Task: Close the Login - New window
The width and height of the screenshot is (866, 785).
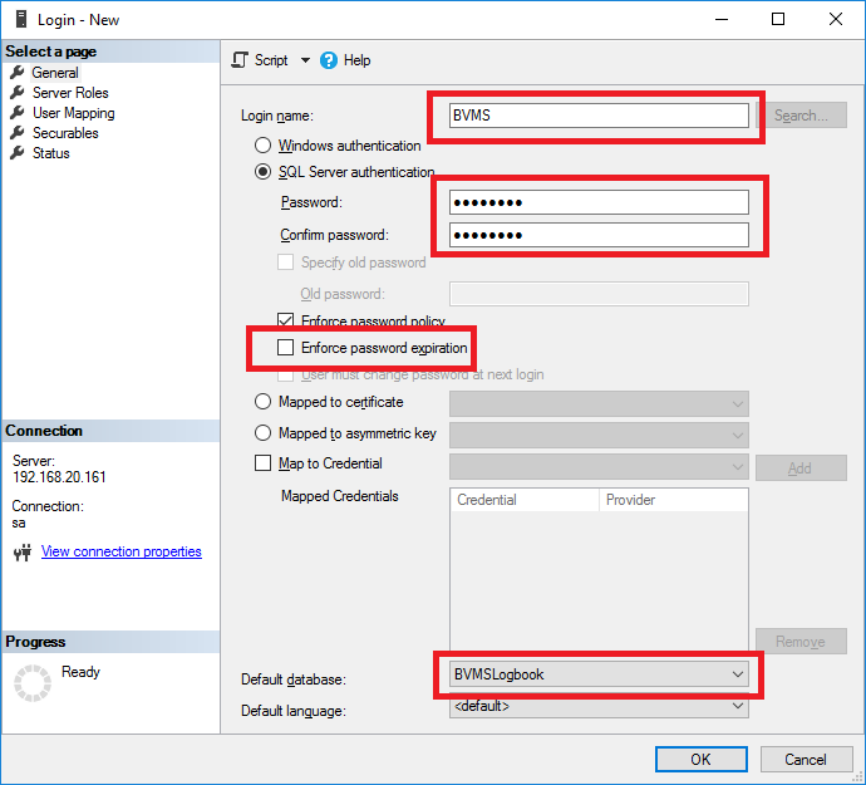Action: pos(836,19)
